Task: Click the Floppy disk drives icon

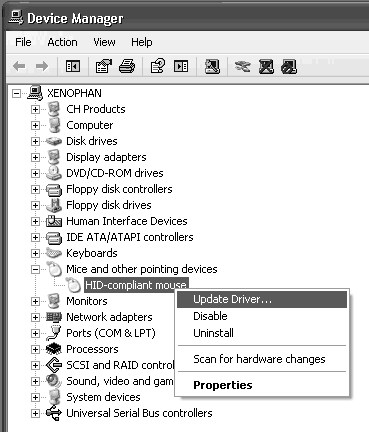Action: tap(54, 205)
